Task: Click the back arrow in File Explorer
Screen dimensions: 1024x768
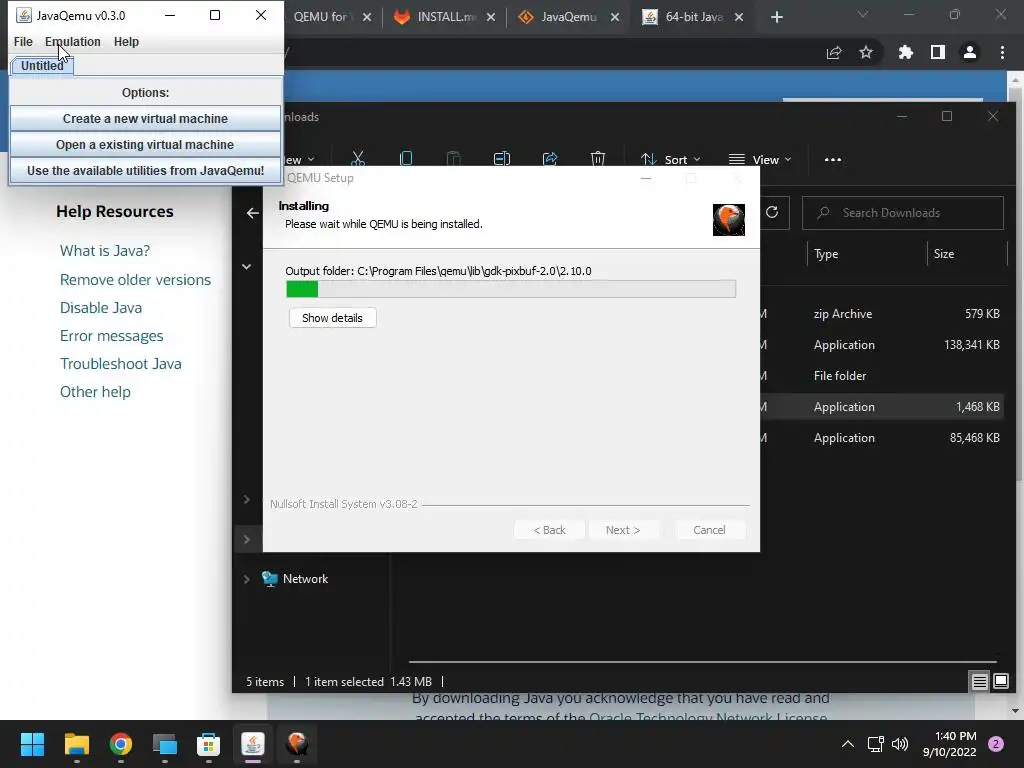Action: pos(253,213)
